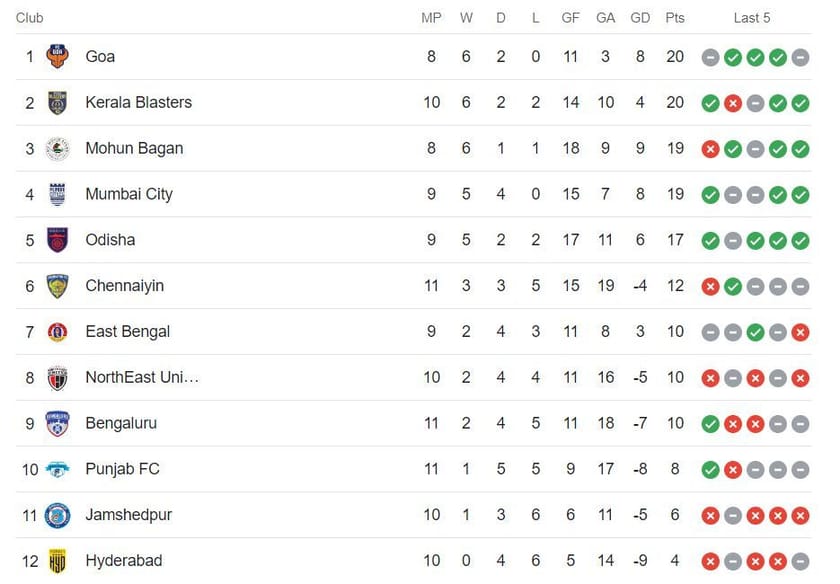840x584 pixels.
Task: Expand NorthEast United's truncated team name
Action: pyautogui.click(x=142, y=377)
